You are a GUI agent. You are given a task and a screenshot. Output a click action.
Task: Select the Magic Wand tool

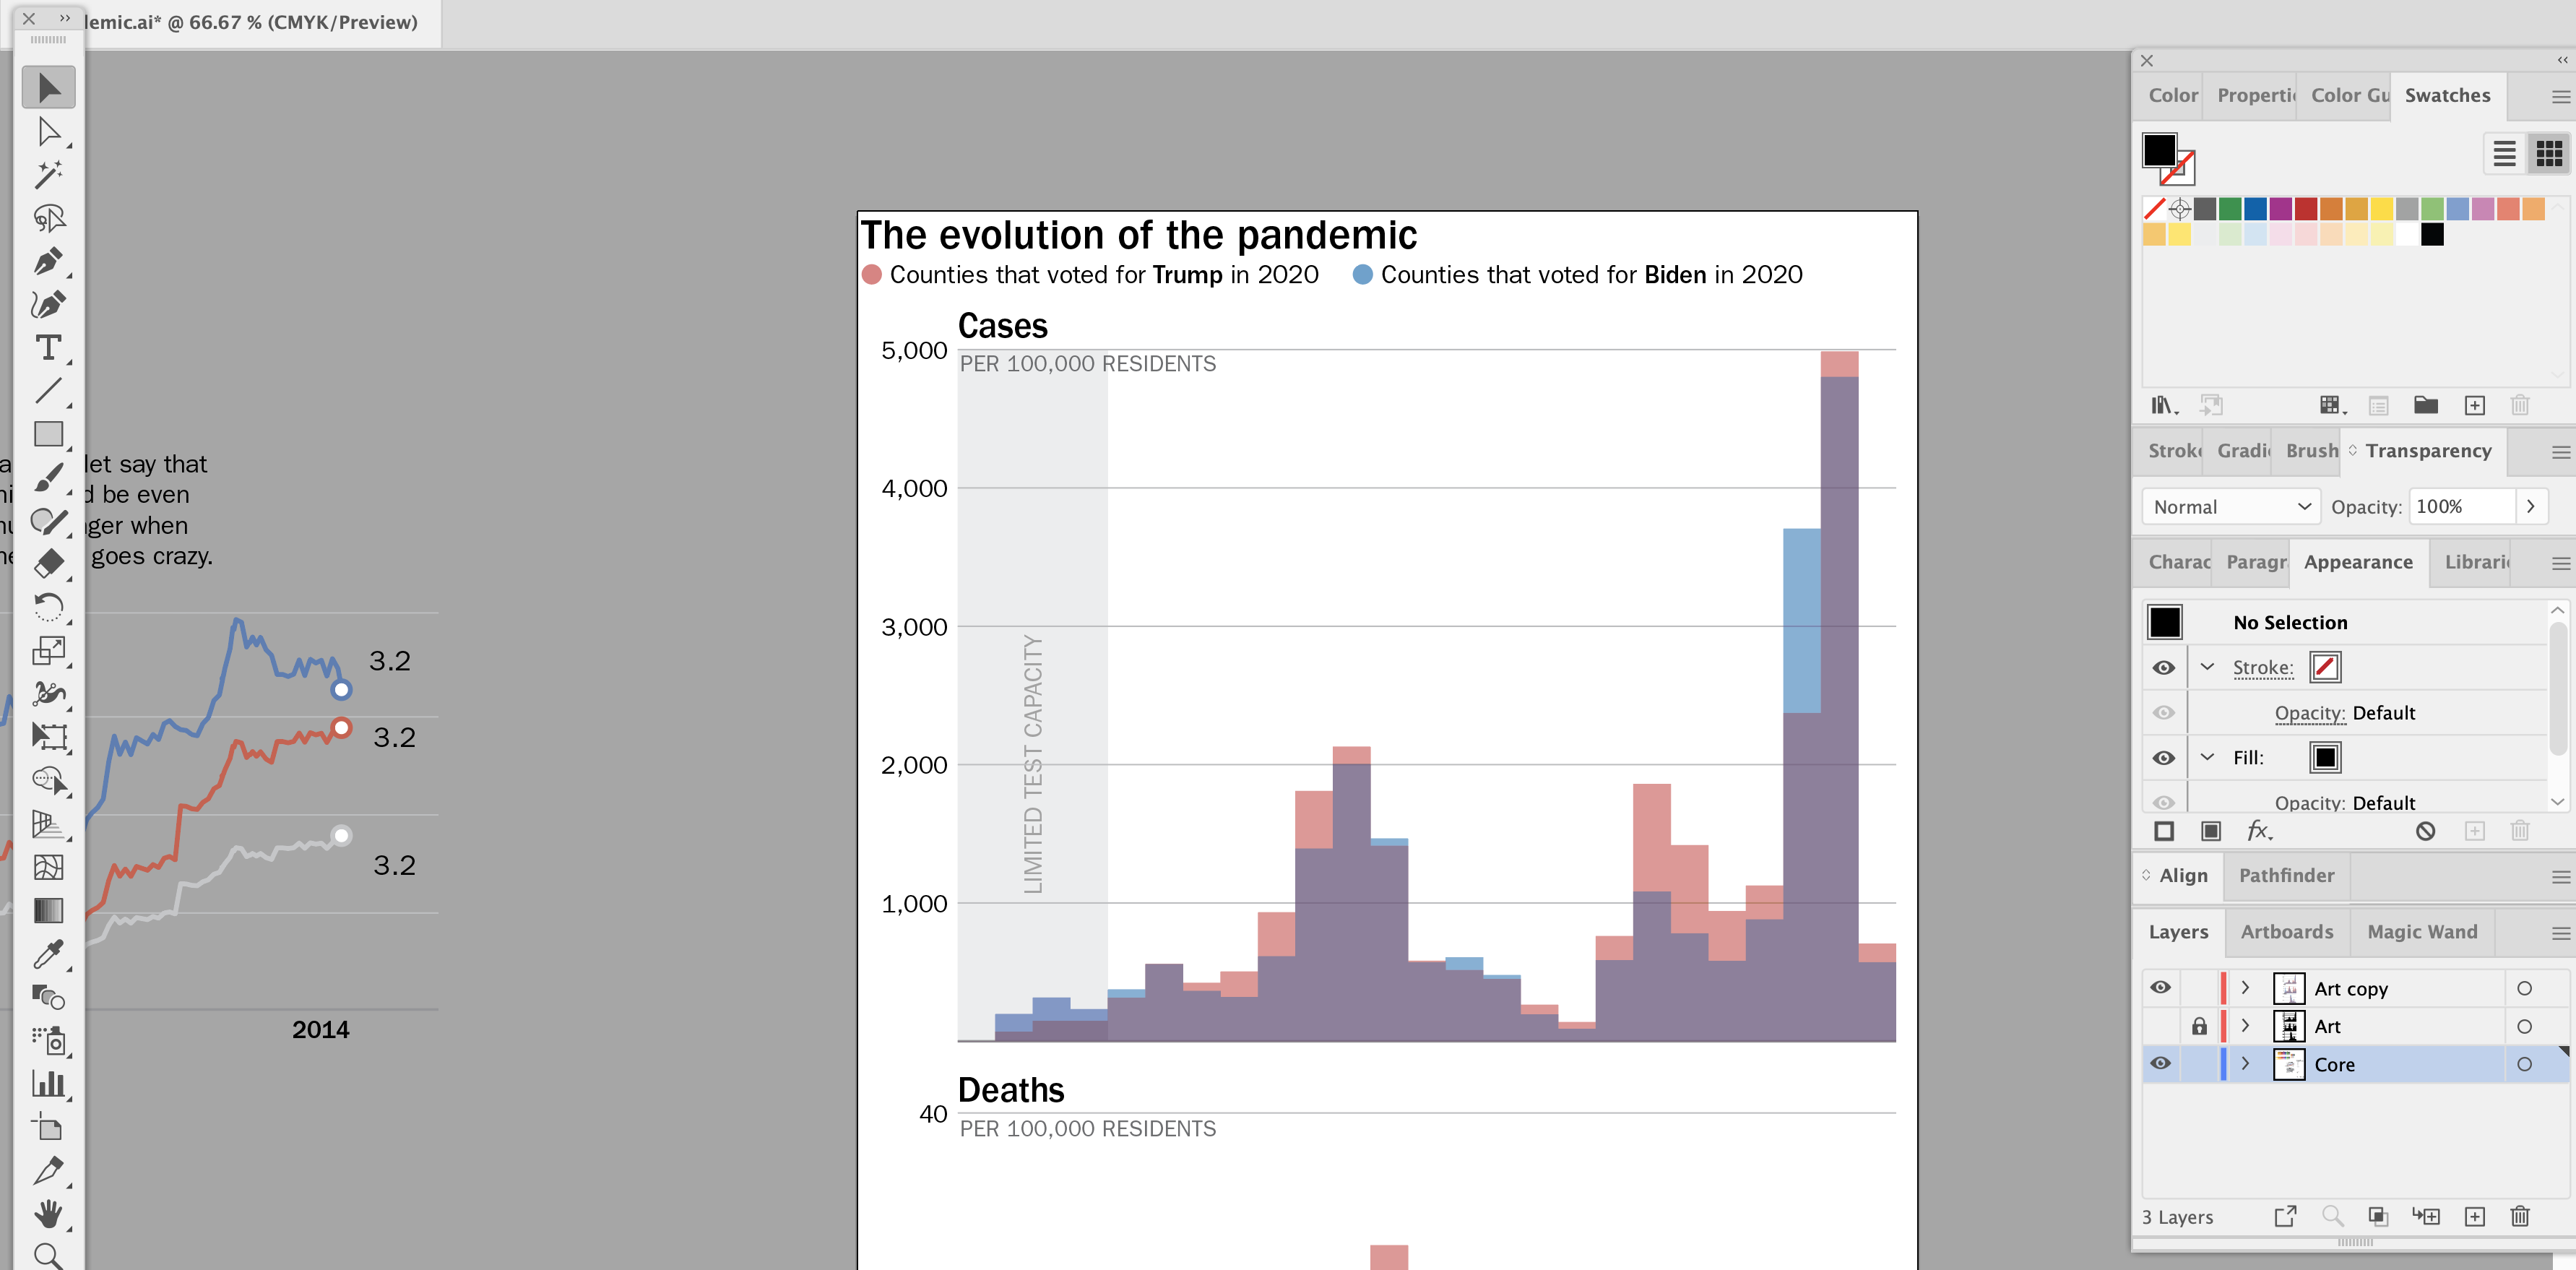click(x=47, y=175)
